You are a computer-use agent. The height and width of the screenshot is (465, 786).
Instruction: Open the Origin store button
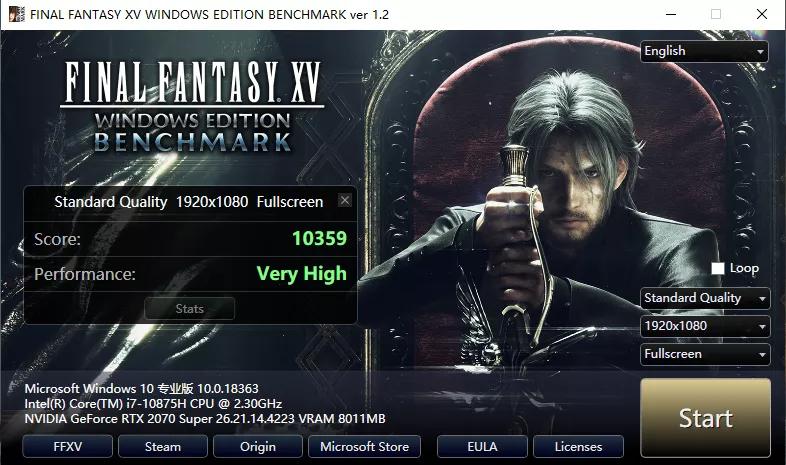tap(258, 446)
